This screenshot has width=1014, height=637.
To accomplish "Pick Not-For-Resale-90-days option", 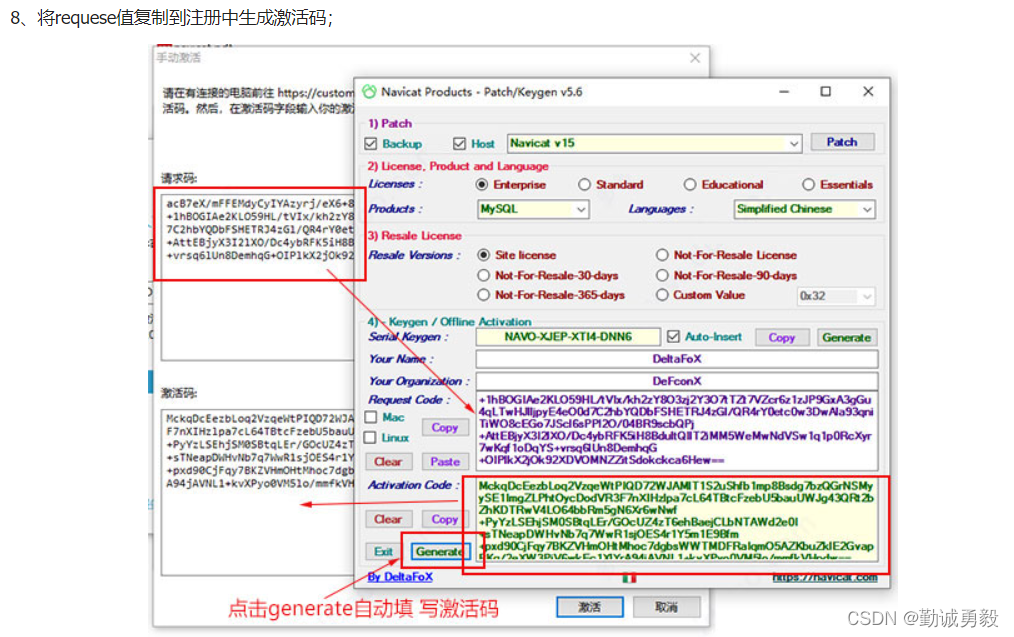I will [x=662, y=275].
